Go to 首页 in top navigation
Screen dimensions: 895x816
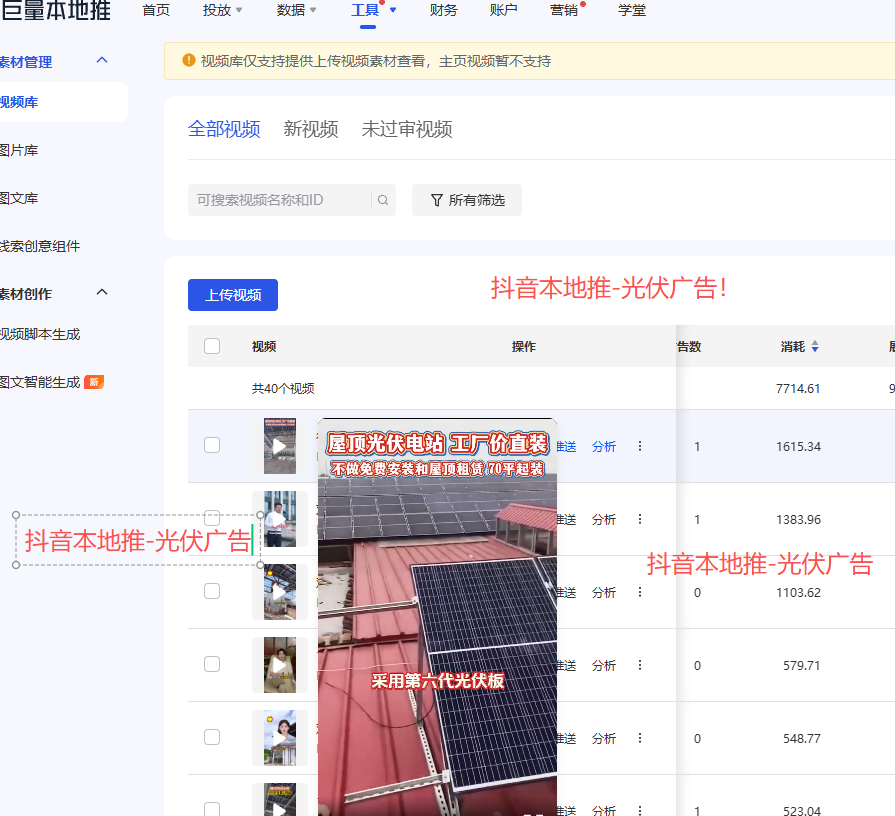156,10
